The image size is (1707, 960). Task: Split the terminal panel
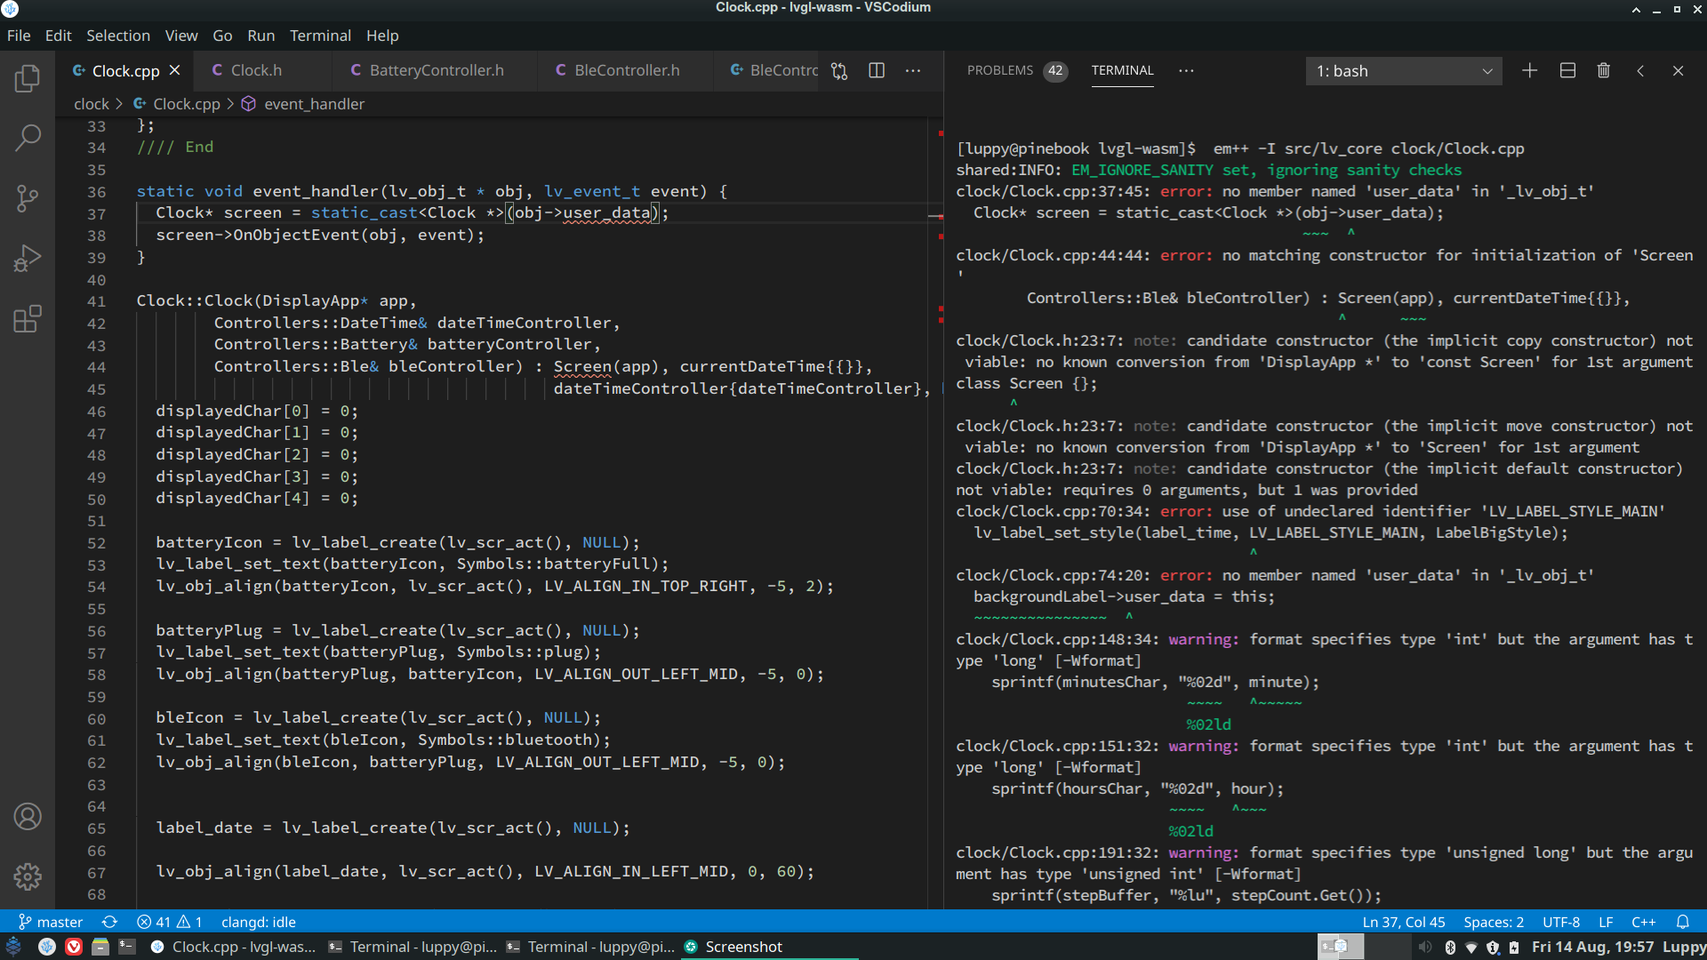pyautogui.click(x=1567, y=71)
